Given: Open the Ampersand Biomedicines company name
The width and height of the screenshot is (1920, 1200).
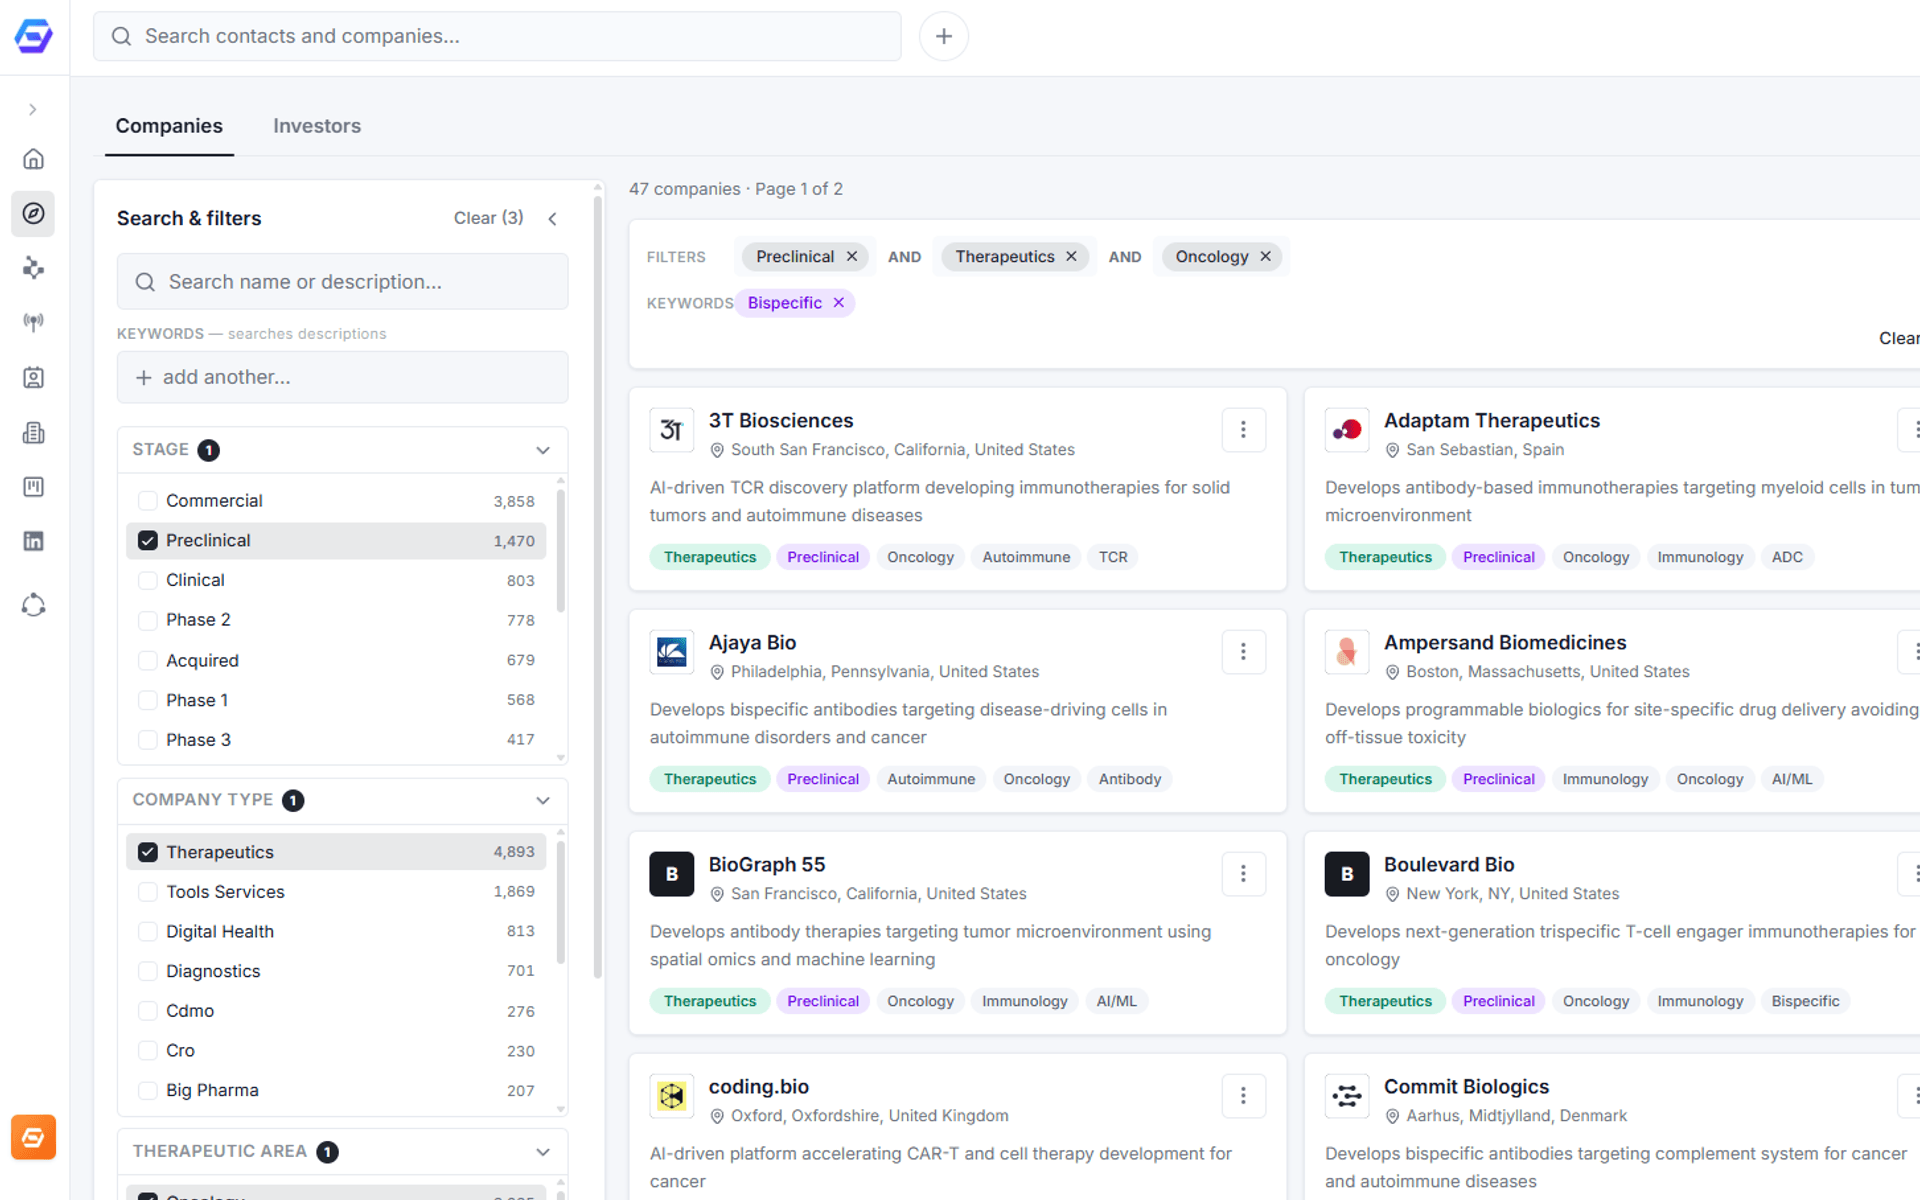Looking at the screenshot, I should click(x=1505, y=643).
